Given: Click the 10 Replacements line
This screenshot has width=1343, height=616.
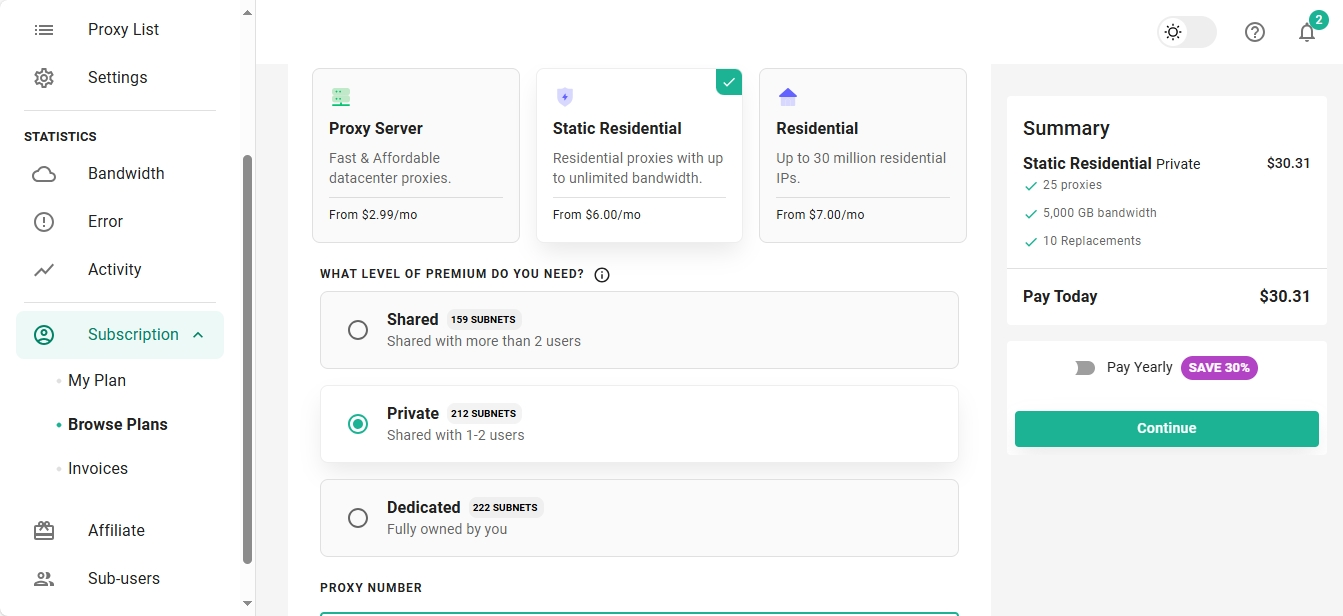Looking at the screenshot, I should point(1082,241).
